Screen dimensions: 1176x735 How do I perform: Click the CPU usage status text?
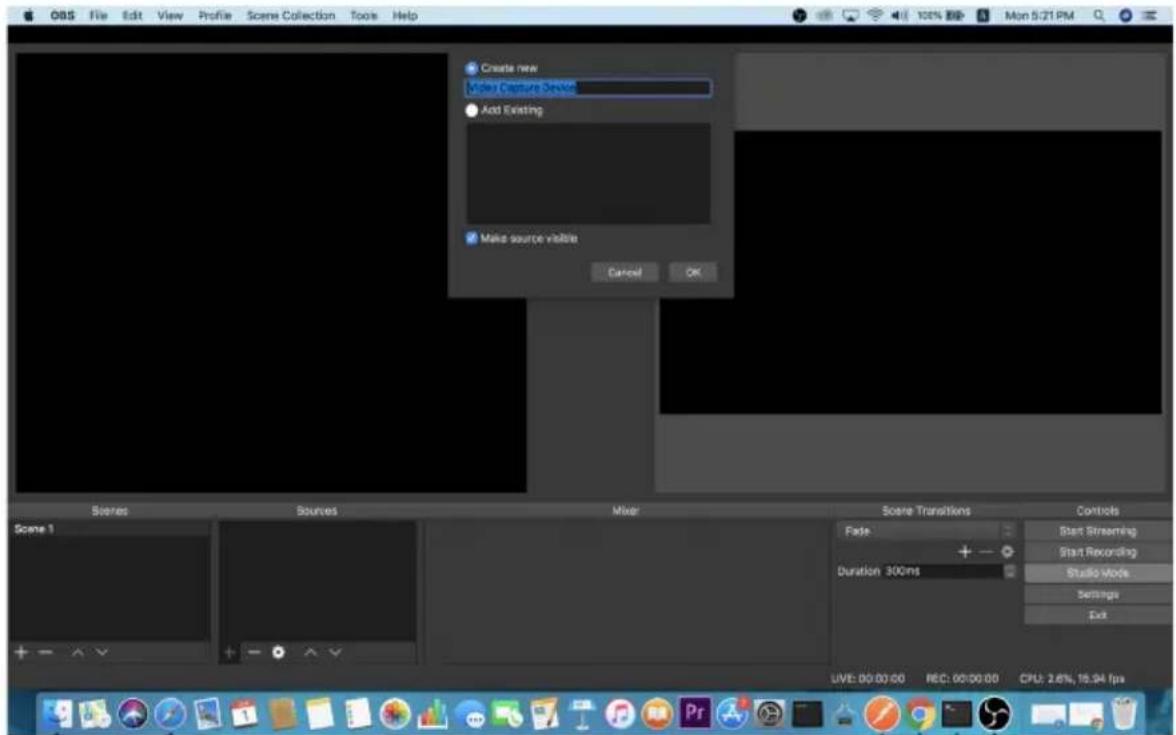[1072, 679]
